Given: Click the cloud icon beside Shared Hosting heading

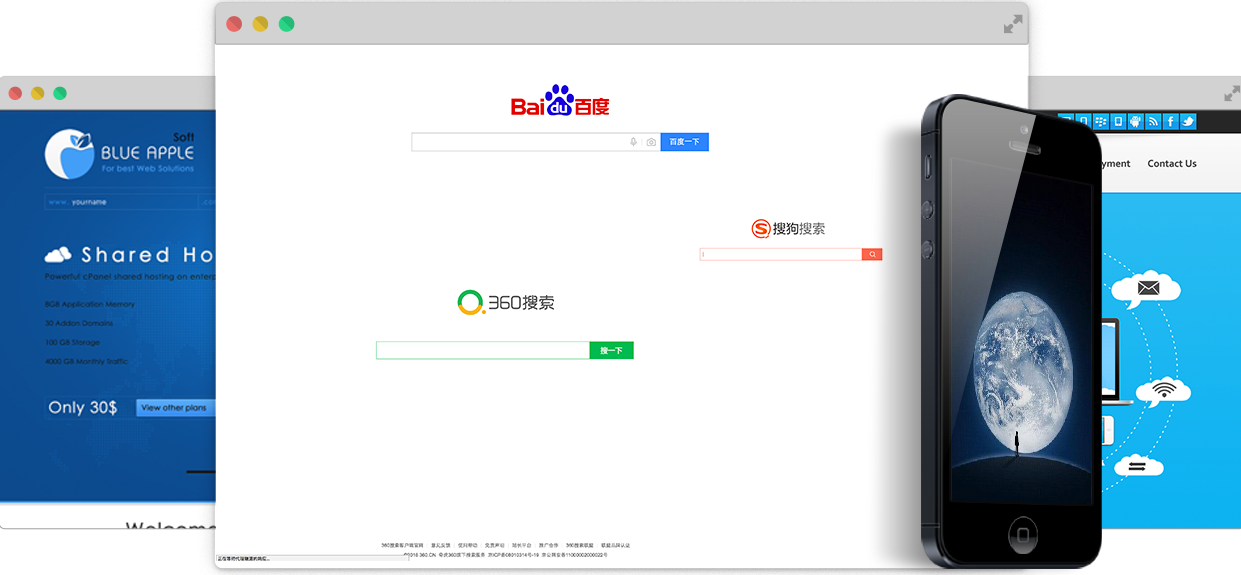Looking at the screenshot, I should [x=58, y=254].
